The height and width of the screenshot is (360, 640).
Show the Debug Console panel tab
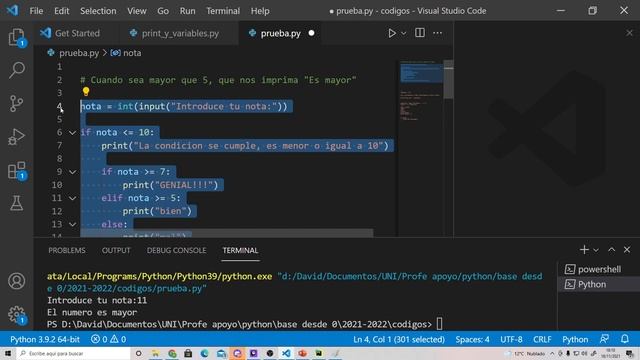(x=176, y=251)
